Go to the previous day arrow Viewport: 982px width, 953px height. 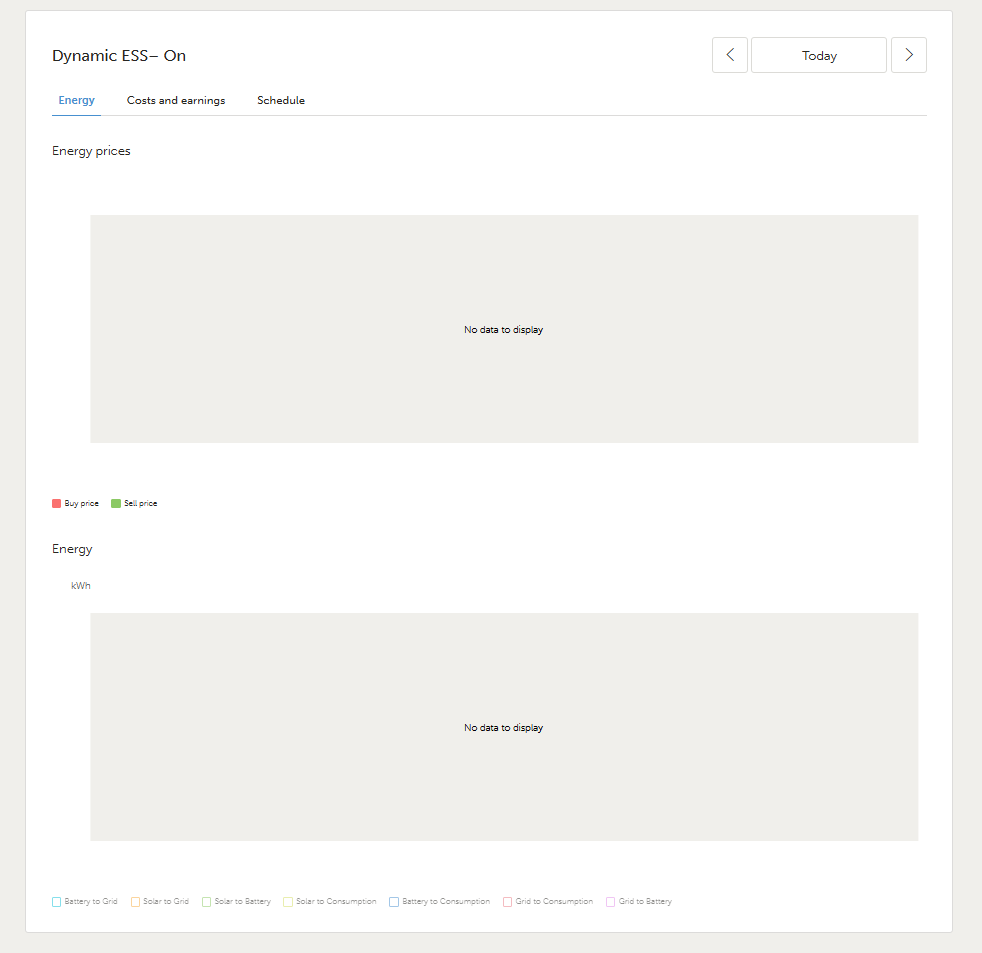[730, 56]
